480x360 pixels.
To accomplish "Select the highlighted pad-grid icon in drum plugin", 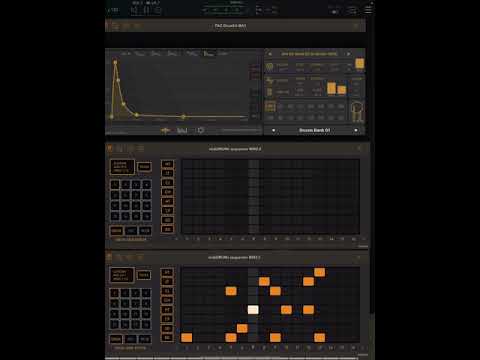I will coord(270,107).
